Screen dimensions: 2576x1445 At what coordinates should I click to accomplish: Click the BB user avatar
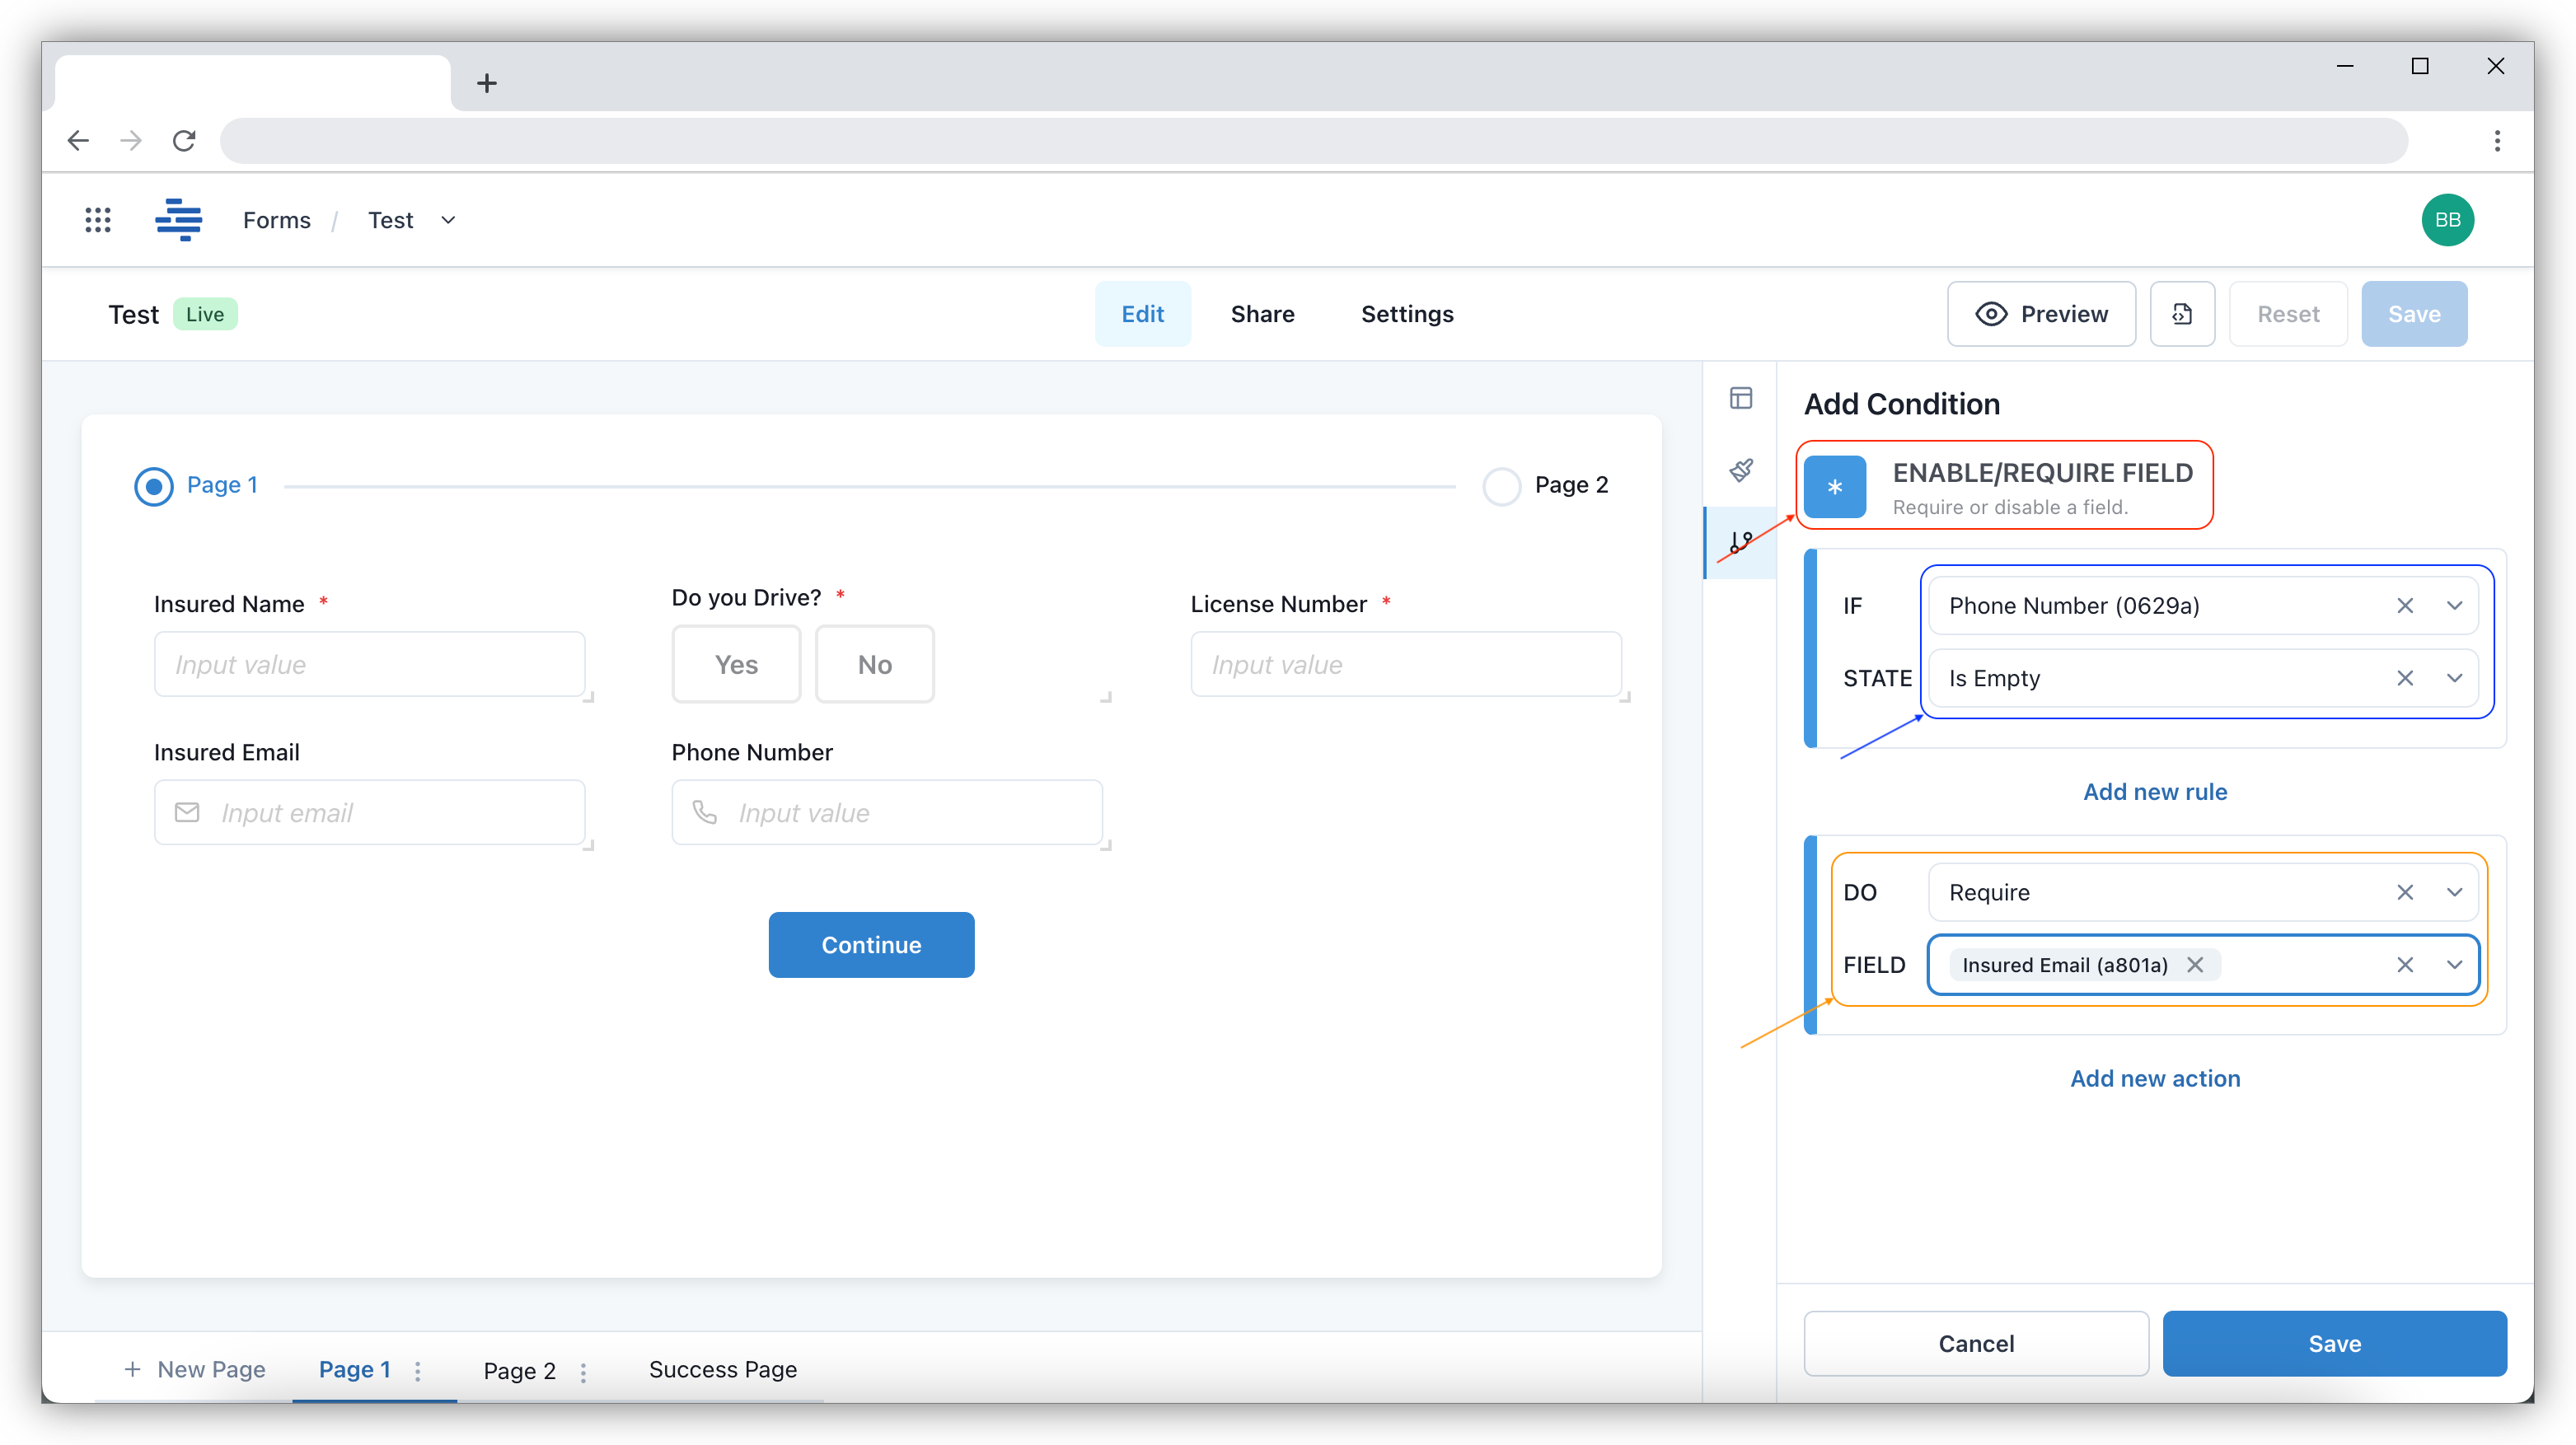(x=2447, y=220)
